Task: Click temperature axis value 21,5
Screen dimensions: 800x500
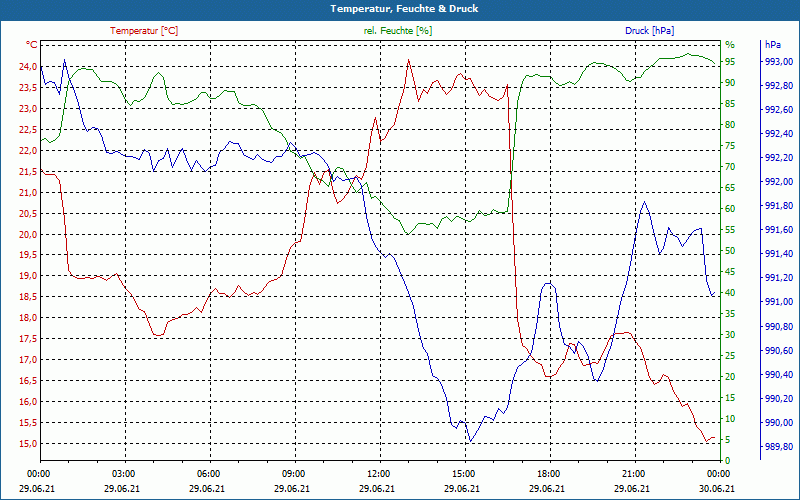Action: click(28, 171)
